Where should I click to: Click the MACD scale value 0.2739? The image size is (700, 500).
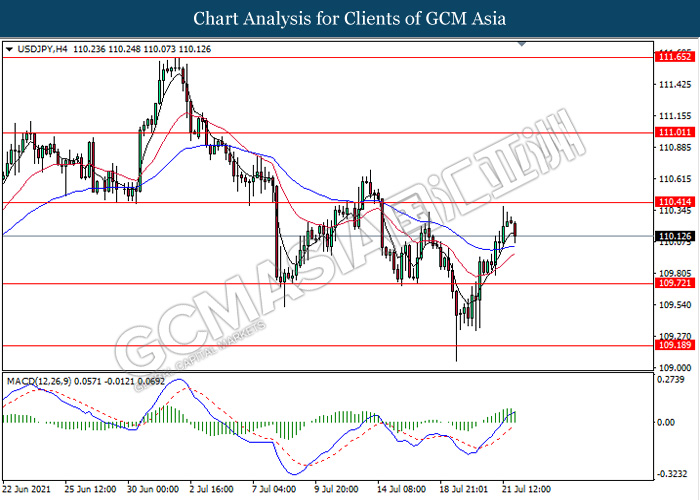(671, 379)
